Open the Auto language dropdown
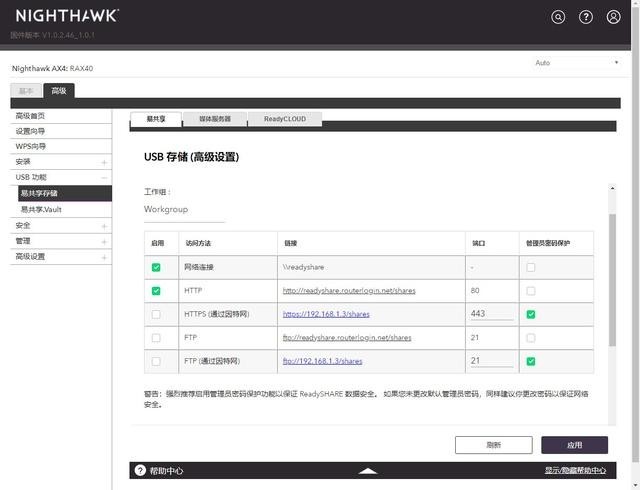This screenshot has height=490, width=640. (577, 63)
